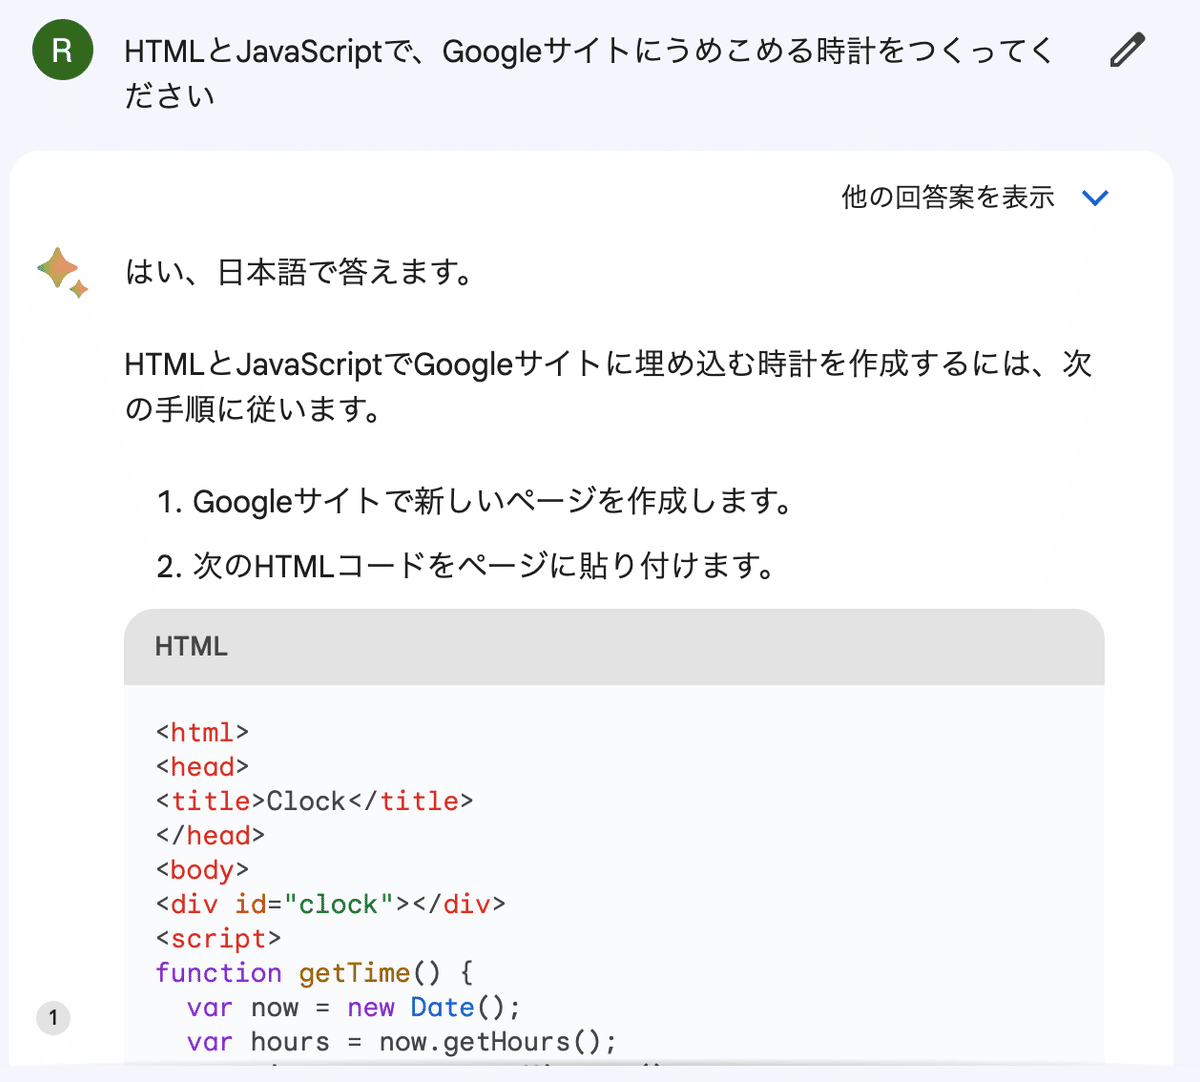
Task: Click the gray circled 1 badge
Action: 53,1018
